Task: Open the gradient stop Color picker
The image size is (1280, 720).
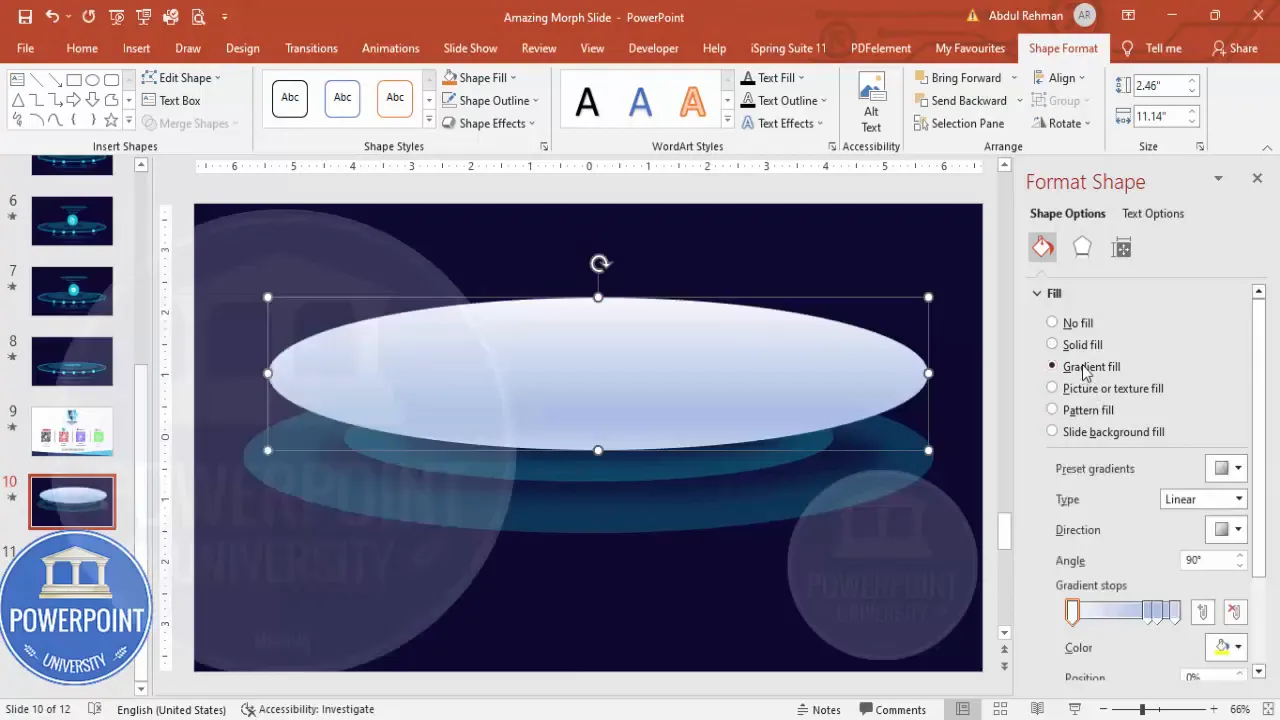Action: tap(1227, 647)
